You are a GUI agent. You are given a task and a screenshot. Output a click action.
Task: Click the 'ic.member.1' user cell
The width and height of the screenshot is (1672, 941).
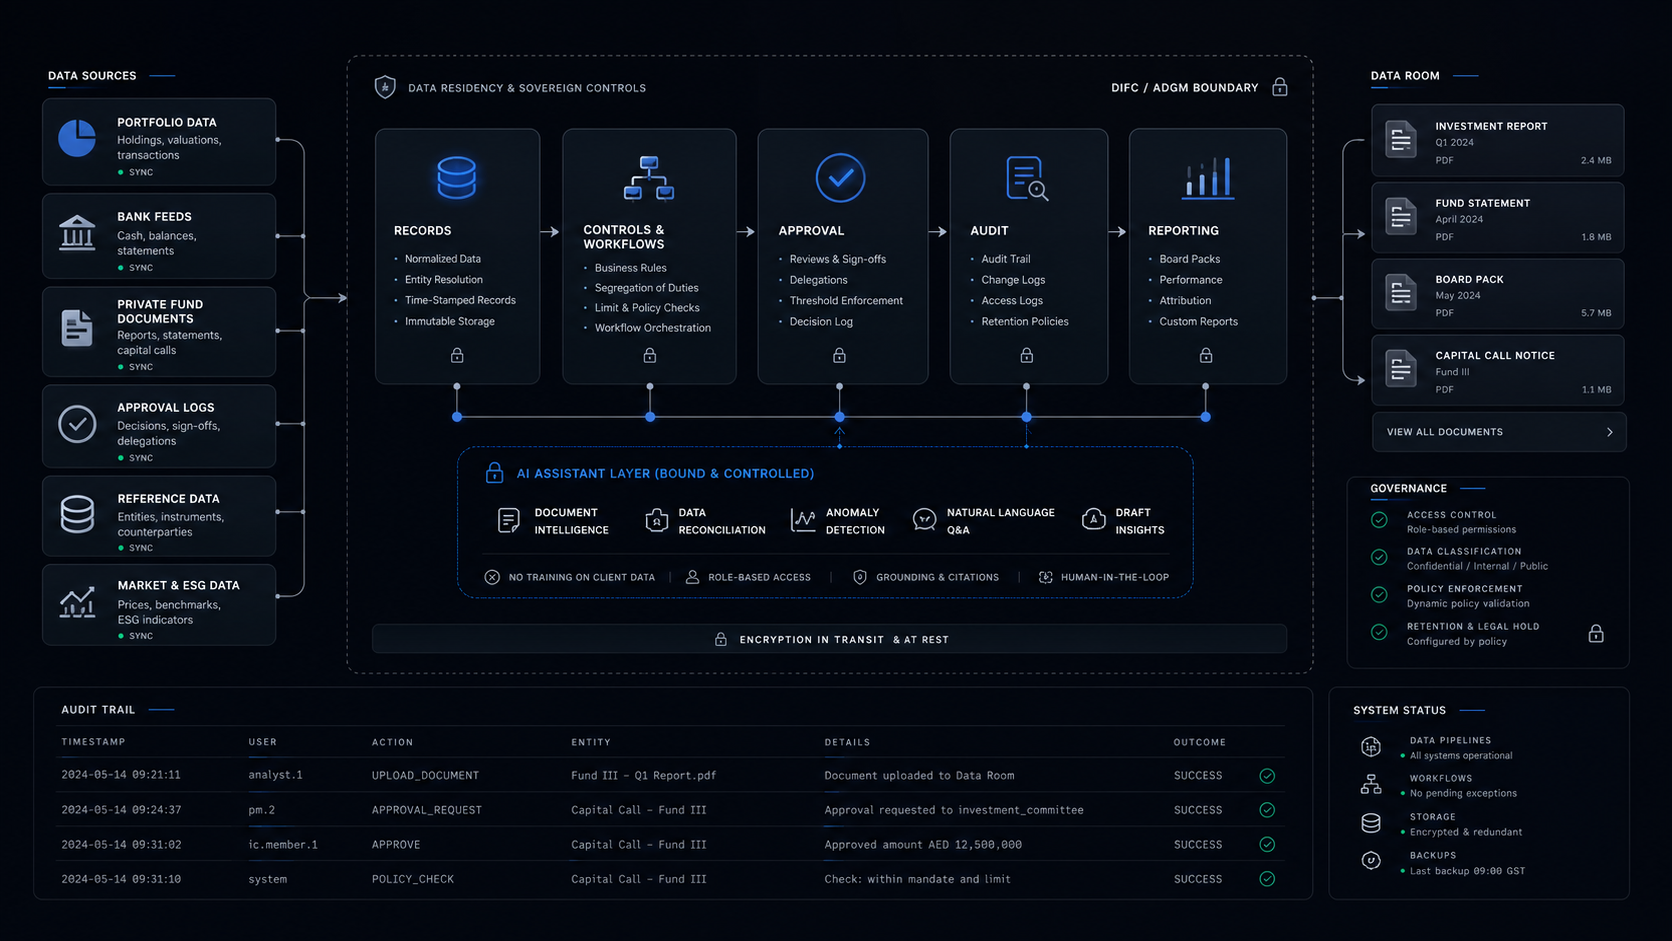pyautogui.click(x=283, y=845)
